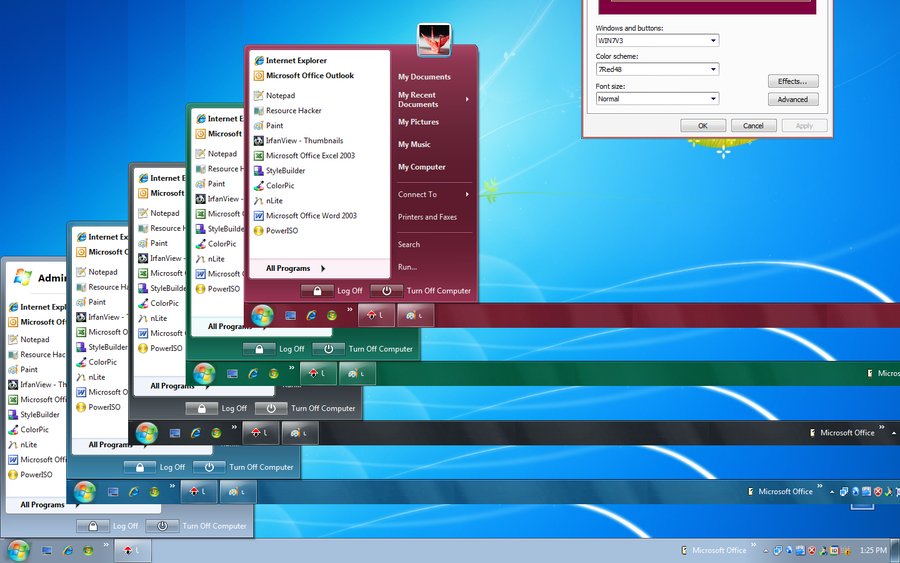The image size is (900, 563).
Task: Click Turn Off Computer in green start menu
Action: pyautogui.click(x=363, y=349)
